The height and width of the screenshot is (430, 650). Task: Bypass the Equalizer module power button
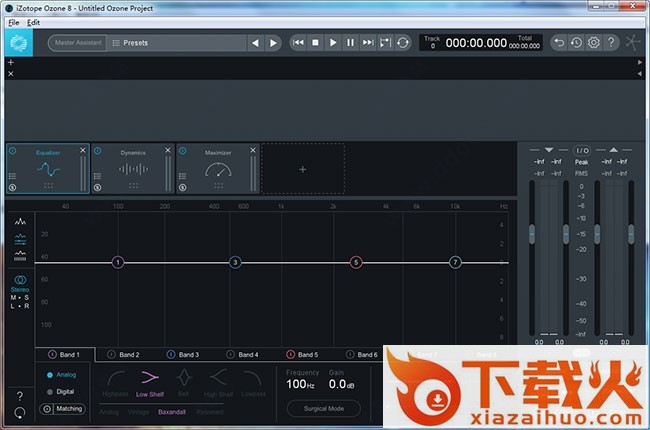(12, 151)
